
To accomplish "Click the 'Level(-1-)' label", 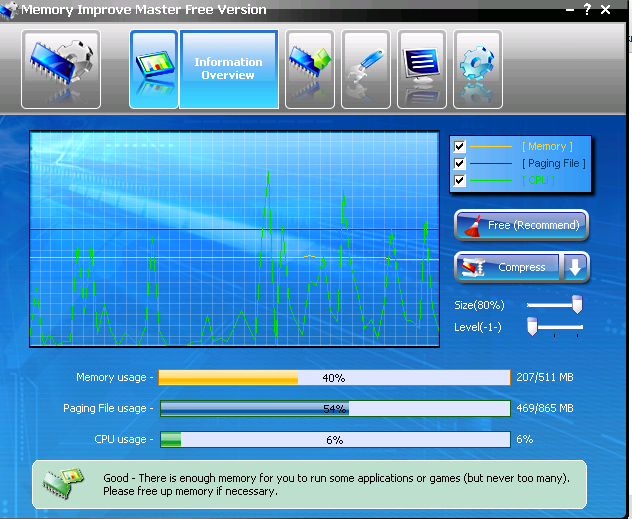I will [x=478, y=327].
